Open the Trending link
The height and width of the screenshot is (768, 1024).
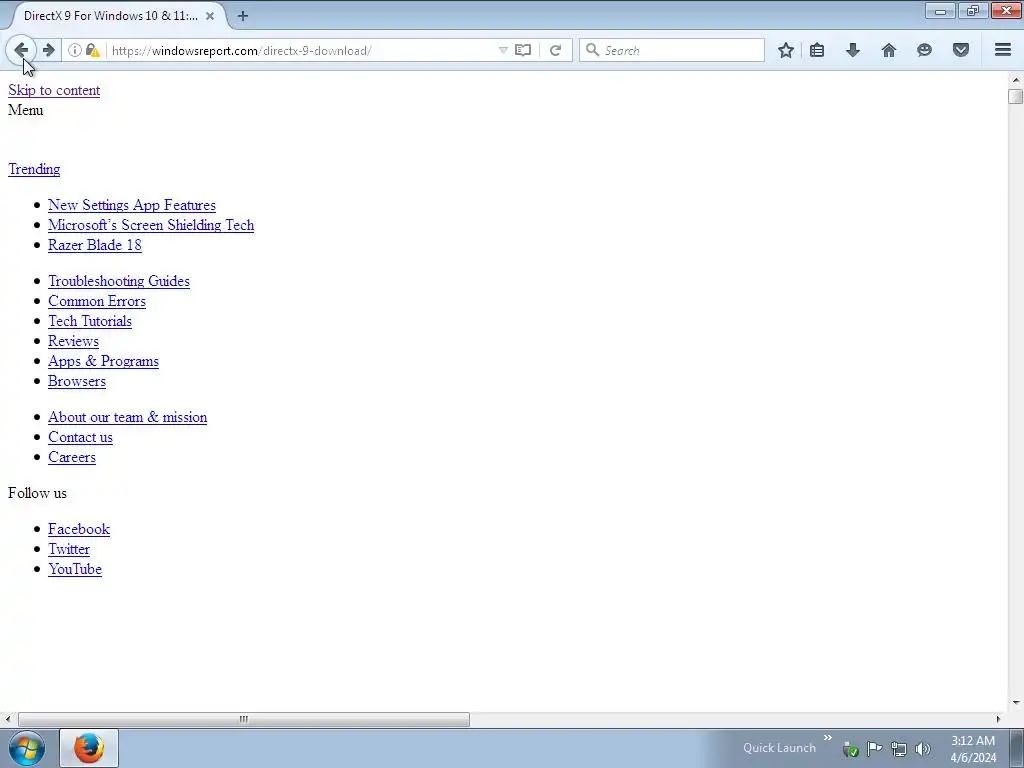[x=34, y=169]
